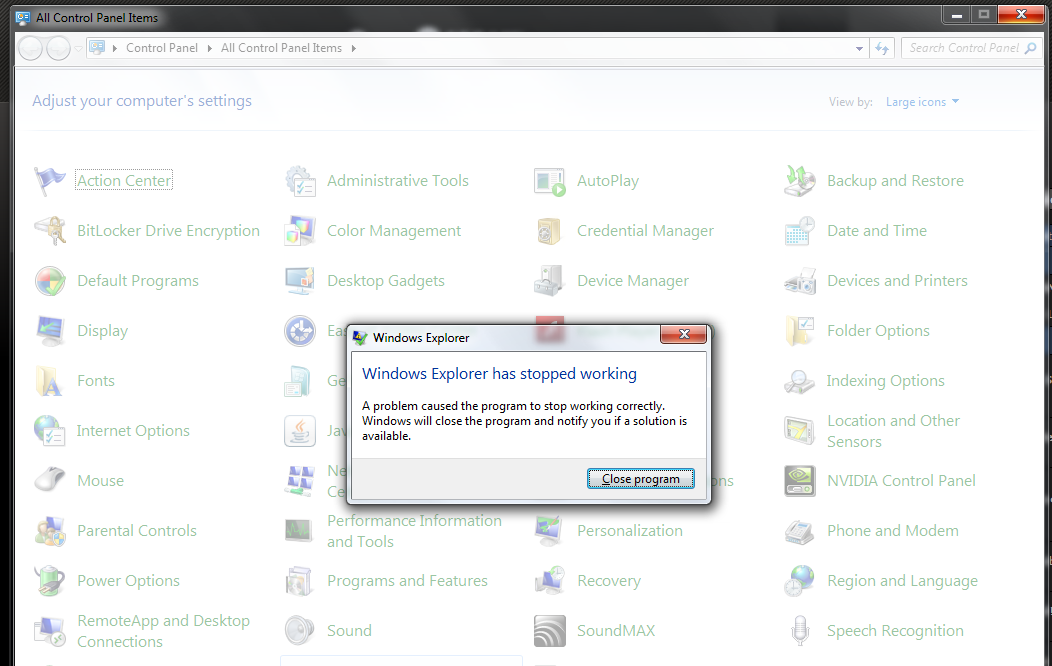
Task: Open Mouse settings icon
Action: (100, 481)
